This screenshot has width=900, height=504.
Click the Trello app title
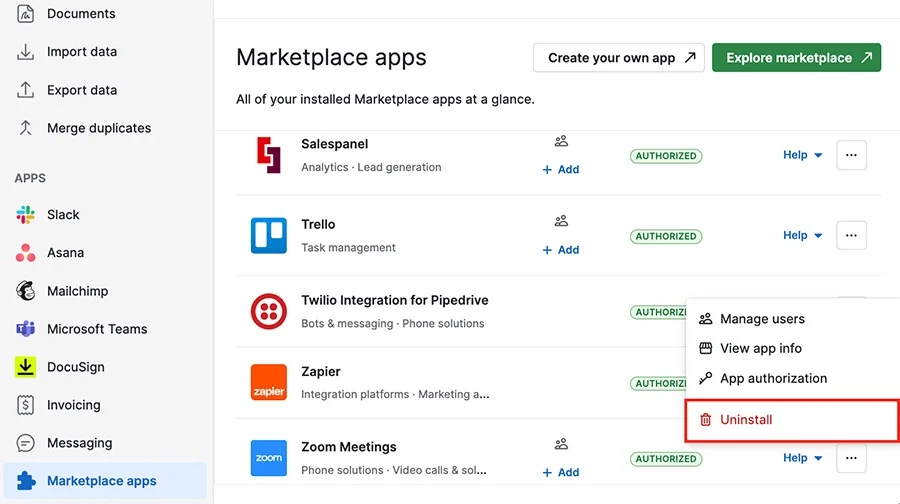pyautogui.click(x=318, y=224)
